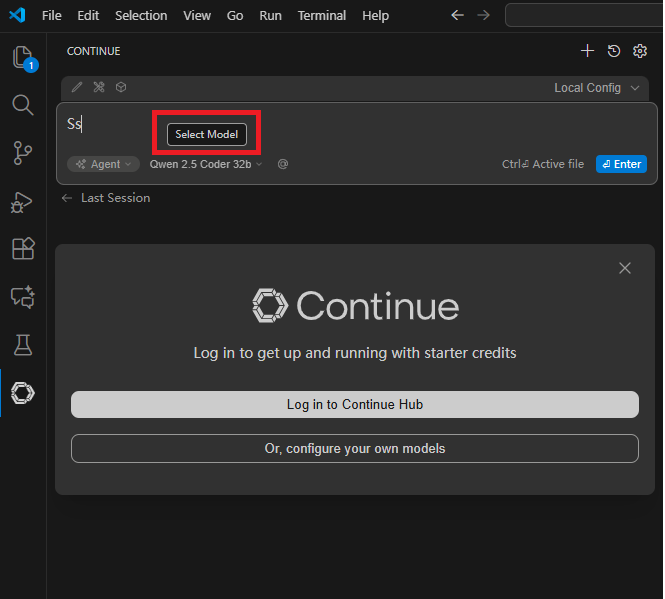Image resolution: width=665 pixels, height=599 pixels.
Task: Click Ctrl Active file option
Action: (x=543, y=164)
